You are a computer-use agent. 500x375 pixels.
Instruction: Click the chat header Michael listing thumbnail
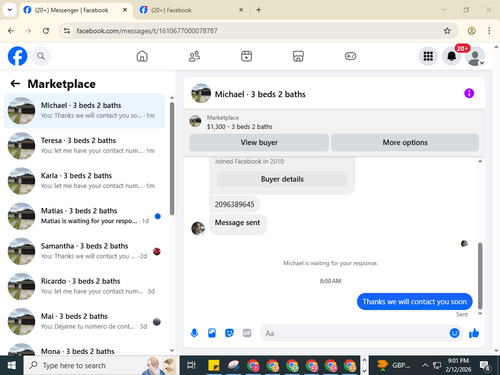click(201, 93)
